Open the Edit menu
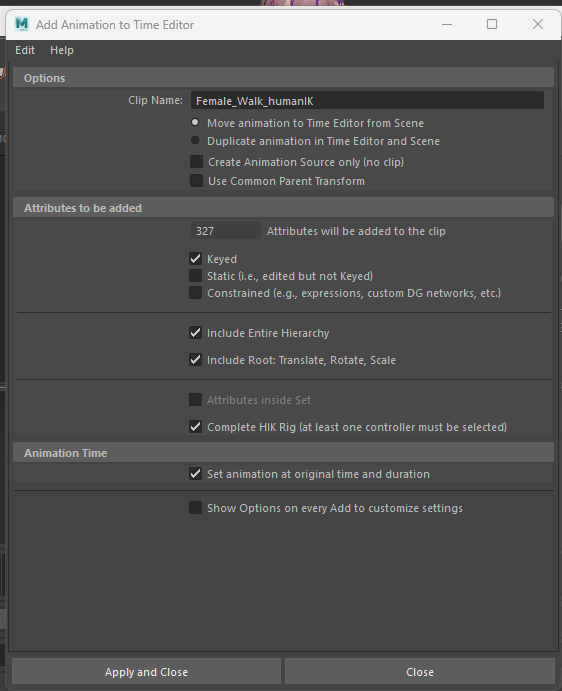This screenshot has width=562, height=691. (25, 50)
